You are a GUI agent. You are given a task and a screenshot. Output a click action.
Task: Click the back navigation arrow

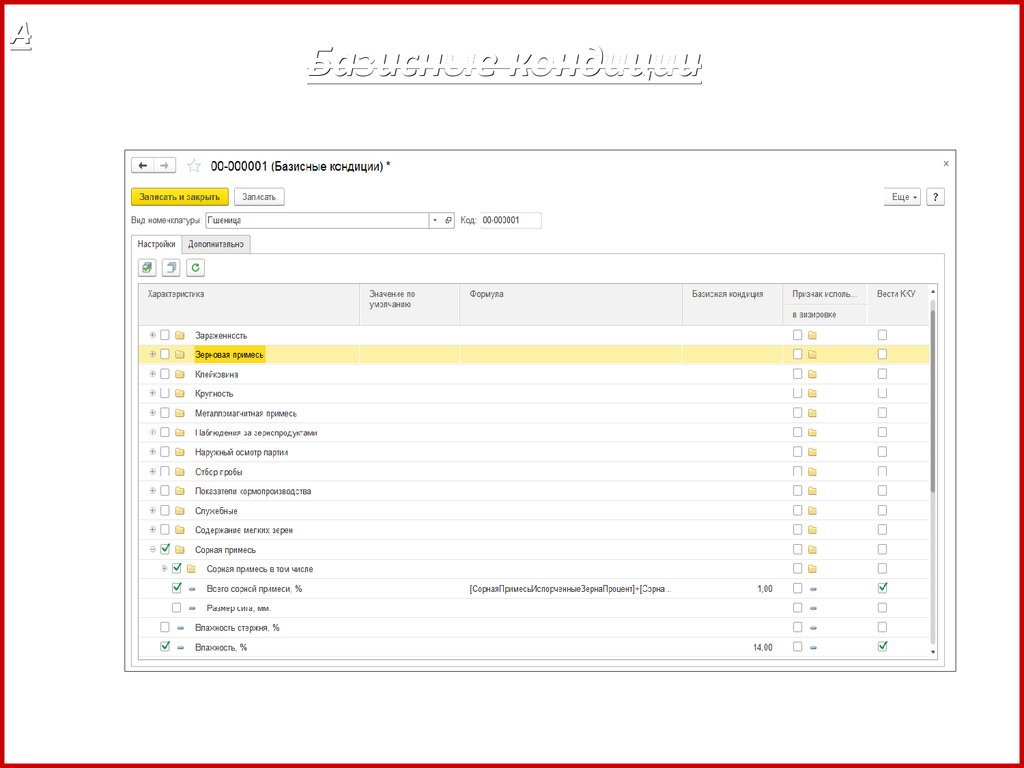click(x=143, y=166)
